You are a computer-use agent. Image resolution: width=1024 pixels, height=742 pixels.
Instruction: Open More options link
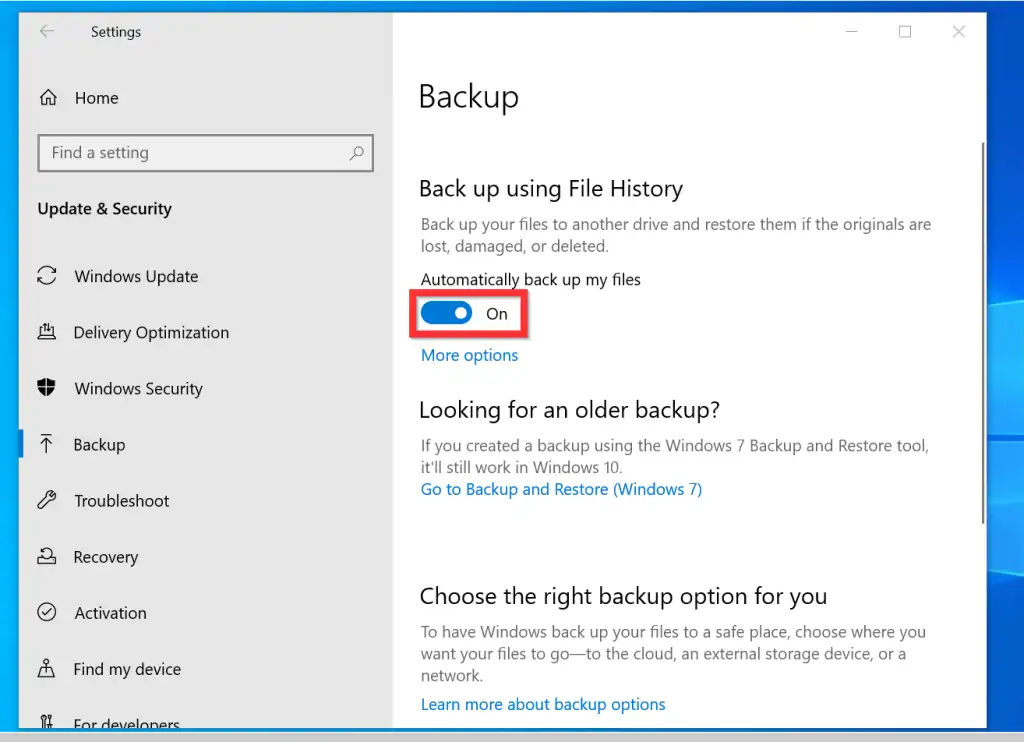click(469, 355)
